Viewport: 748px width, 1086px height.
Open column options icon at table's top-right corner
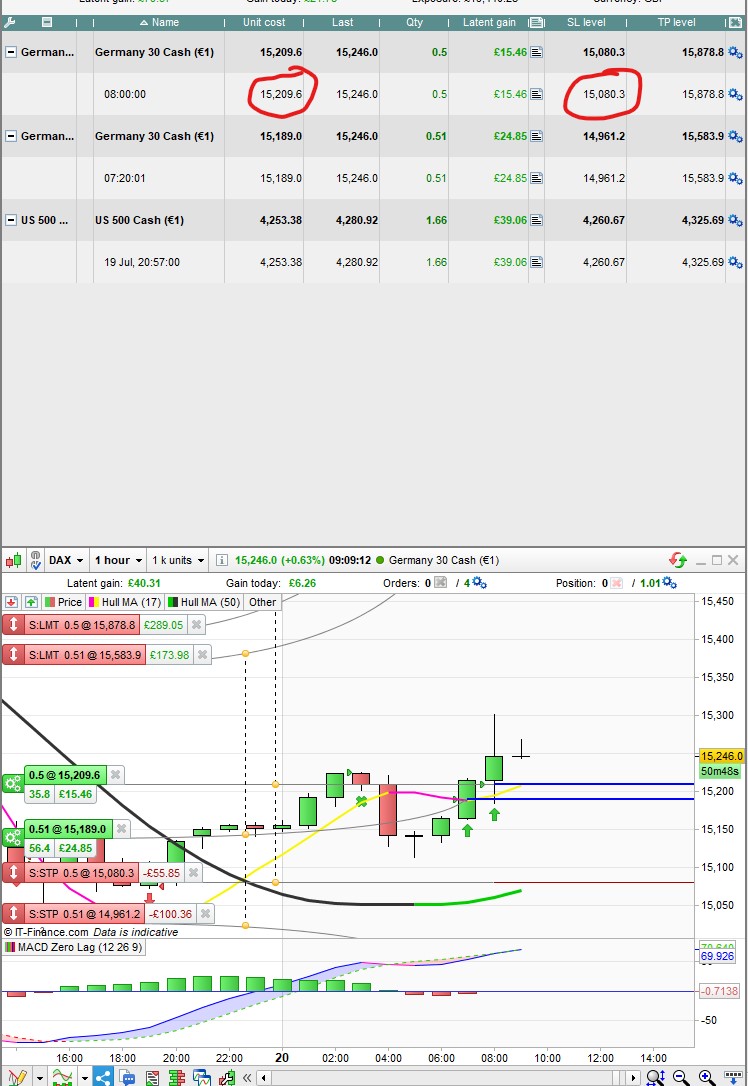[x=736, y=22]
